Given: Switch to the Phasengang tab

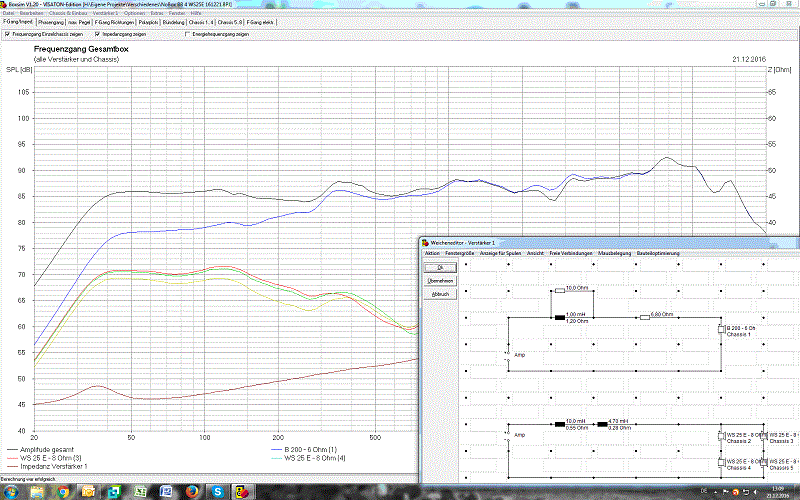Looking at the screenshot, I should click(49, 20).
